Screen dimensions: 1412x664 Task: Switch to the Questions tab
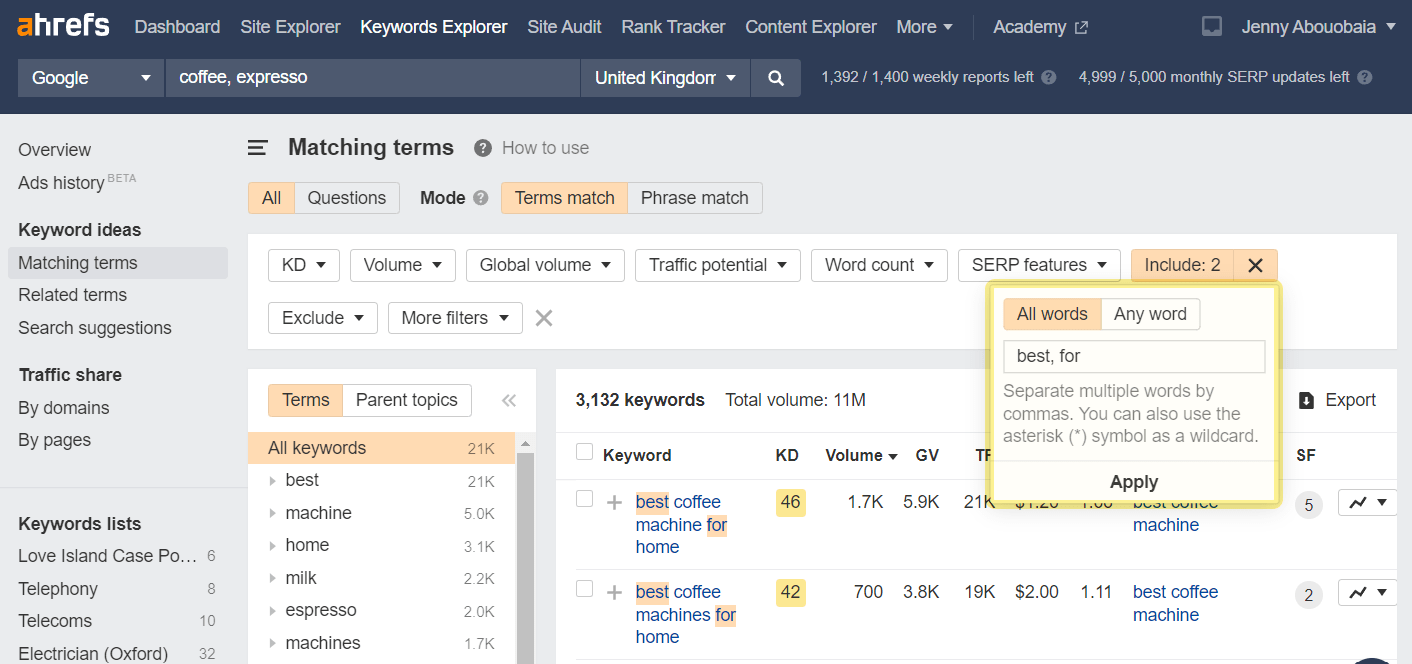(x=346, y=198)
